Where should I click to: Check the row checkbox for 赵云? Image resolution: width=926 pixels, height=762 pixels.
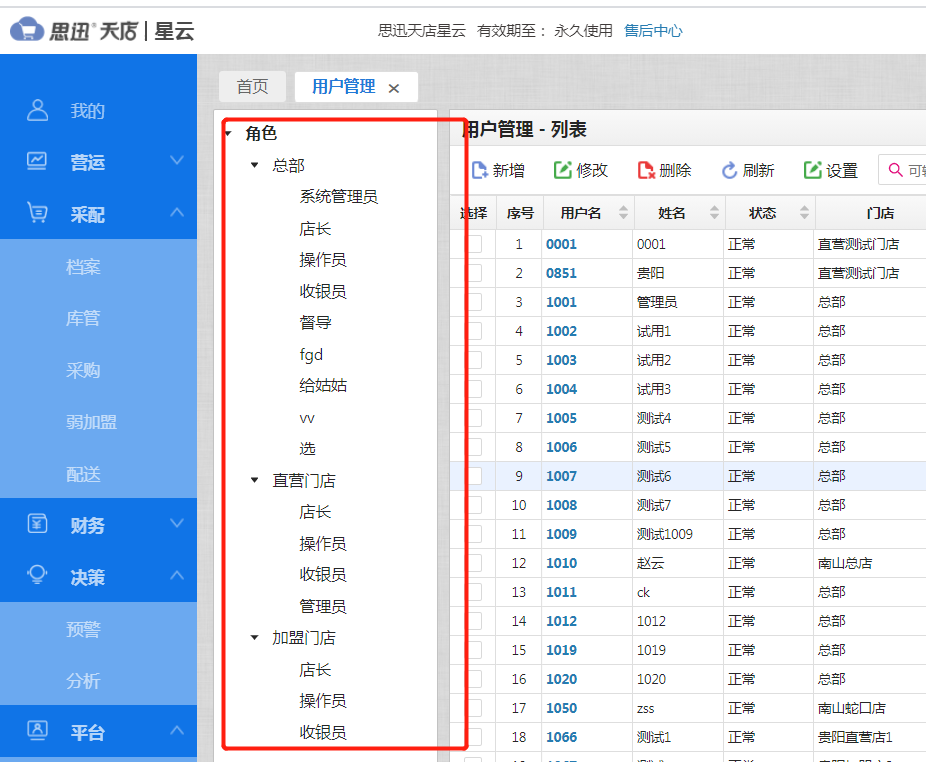(x=478, y=563)
